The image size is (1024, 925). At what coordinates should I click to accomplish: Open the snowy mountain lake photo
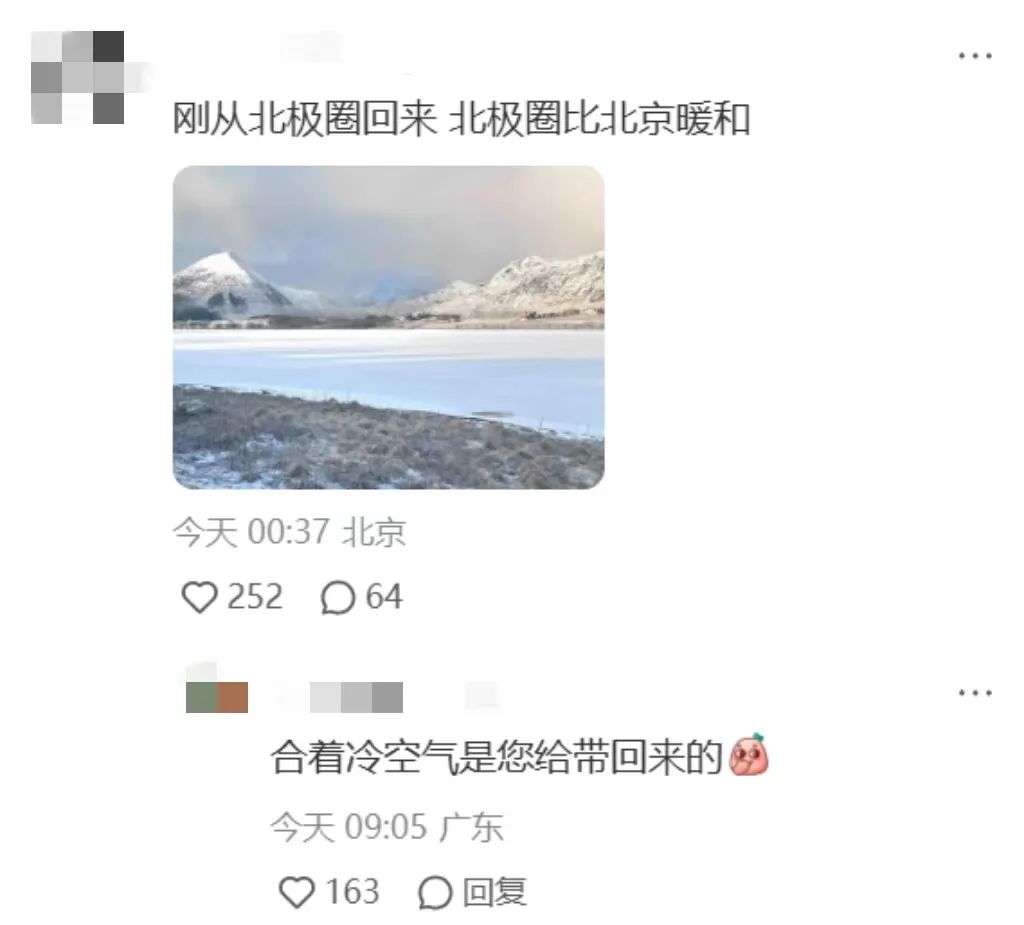pos(389,327)
